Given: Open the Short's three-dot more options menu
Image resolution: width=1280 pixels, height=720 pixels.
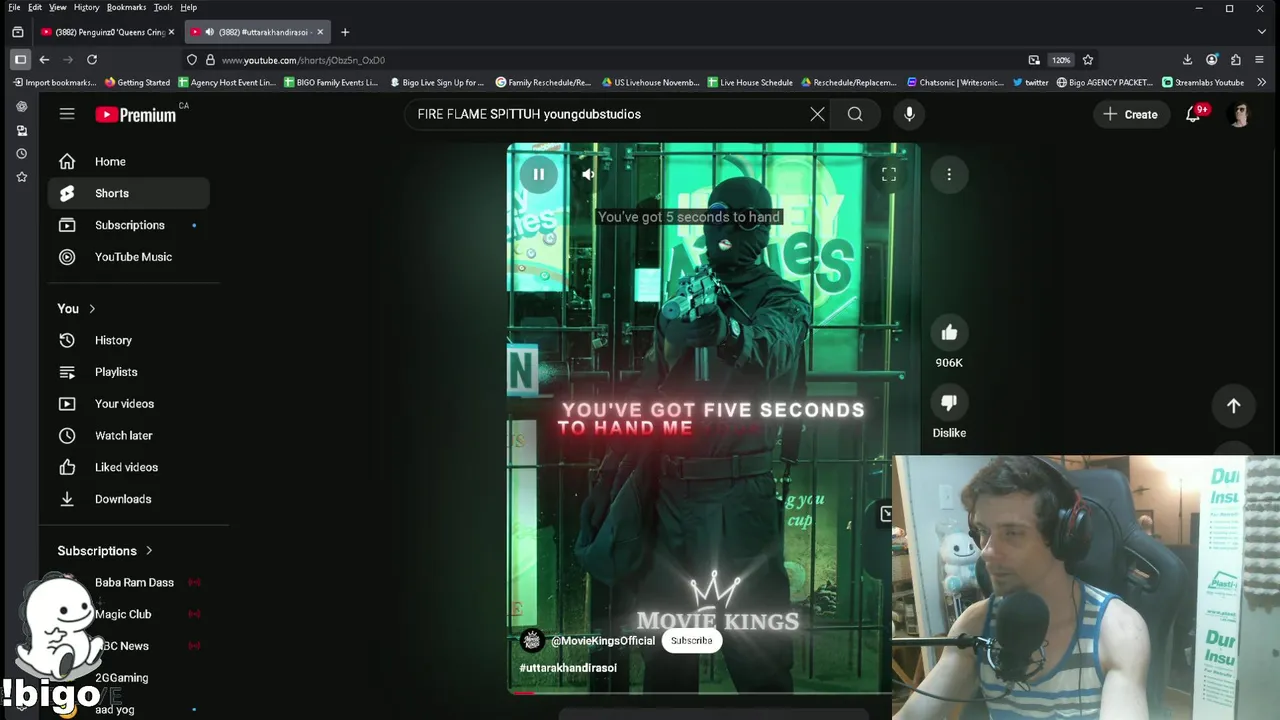Looking at the screenshot, I should tap(949, 174).
